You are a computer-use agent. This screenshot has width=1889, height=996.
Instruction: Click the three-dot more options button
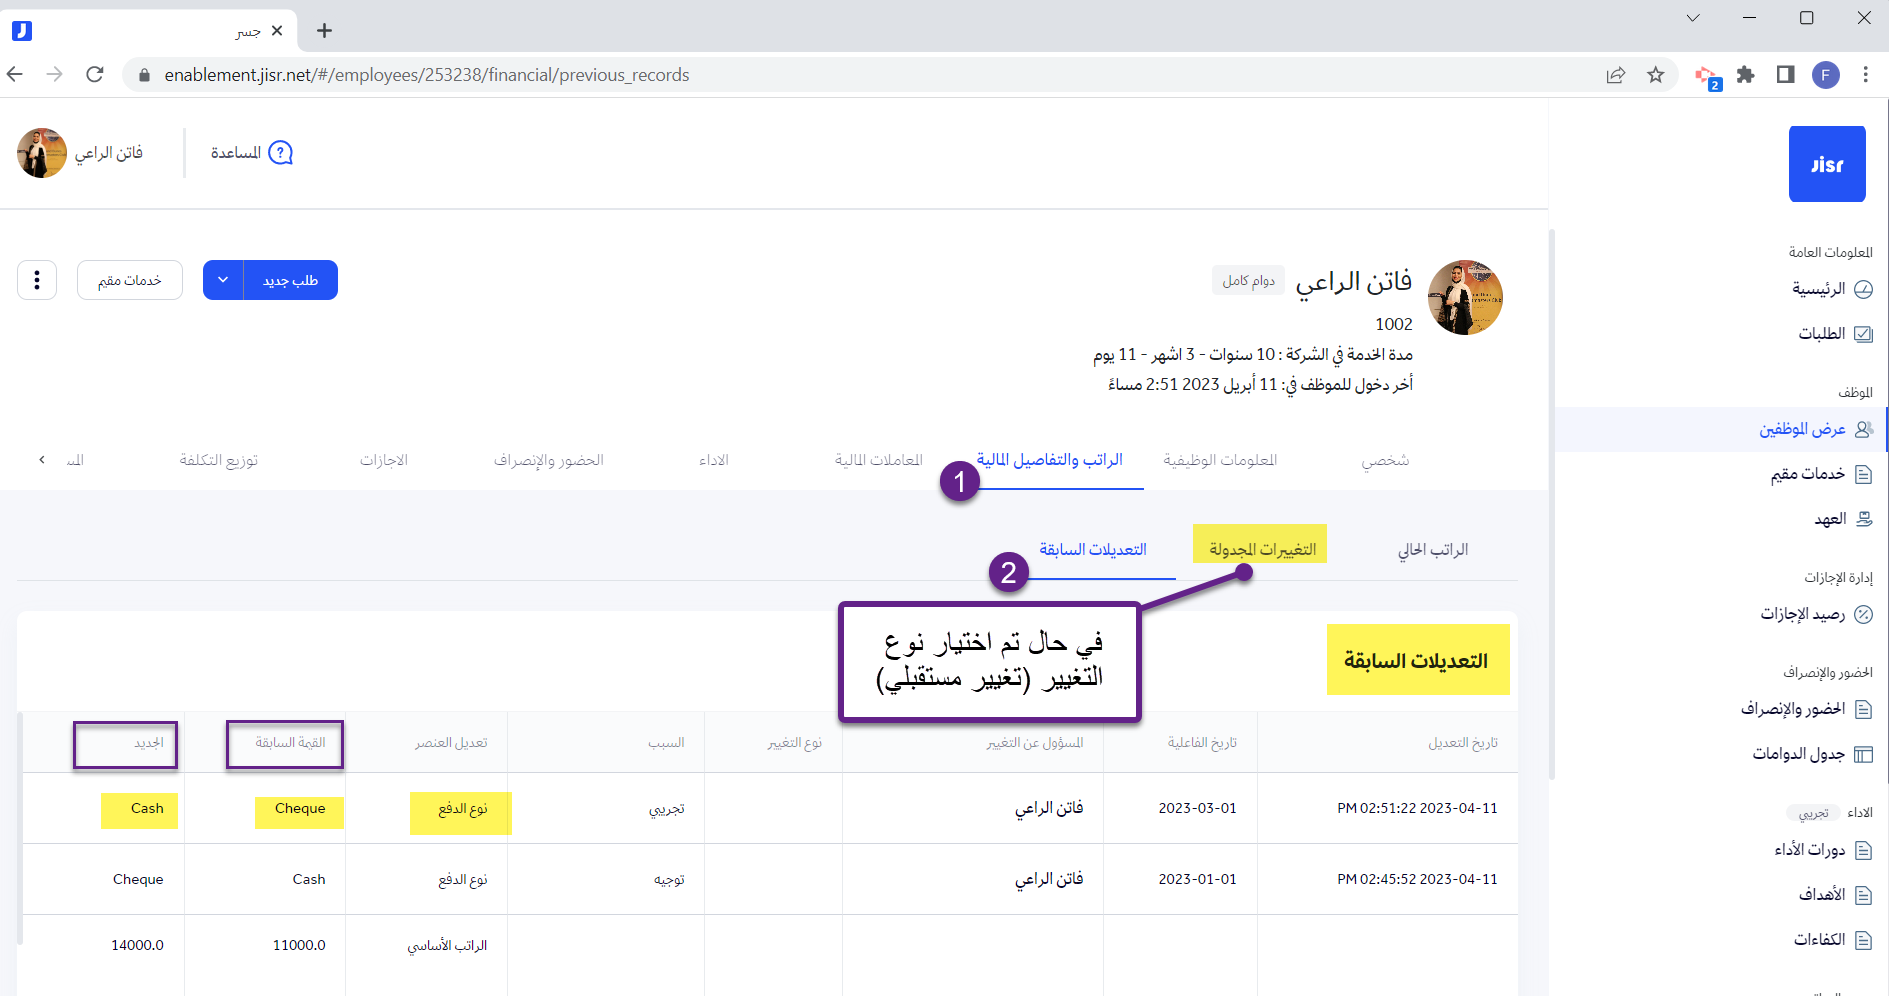pos(37,280)
